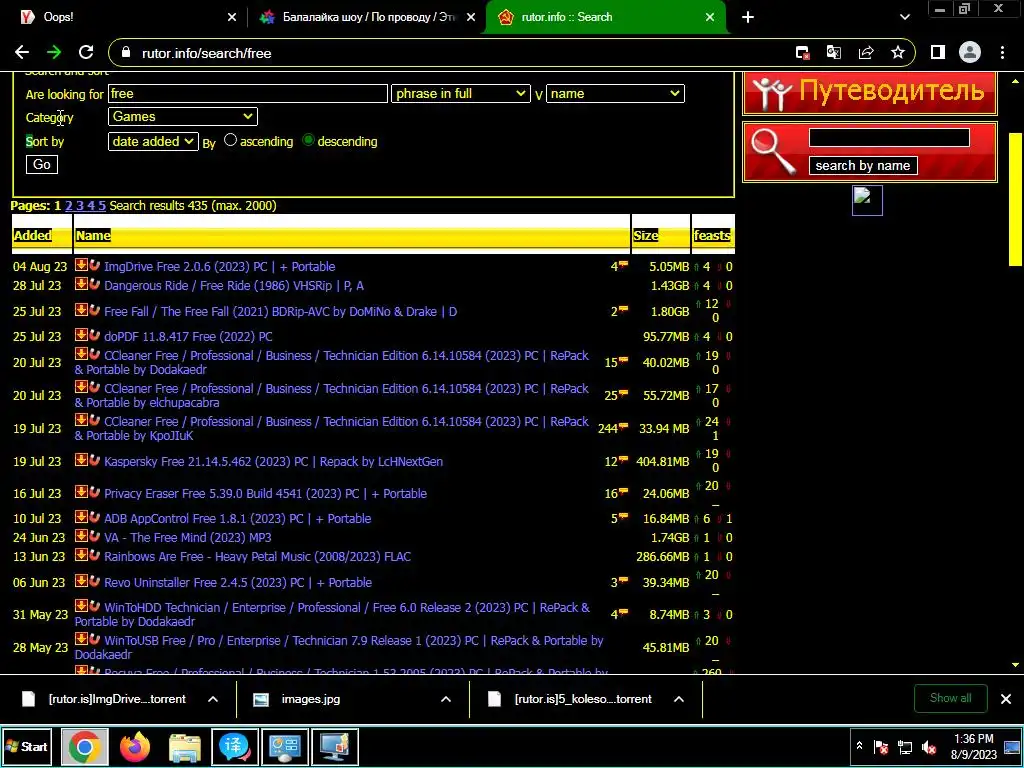Image resolution: width=1024 pixels, height=768 pixels.
Task: Download torrent icon for ImgDrive Free row
Action: tap(81, 265)
